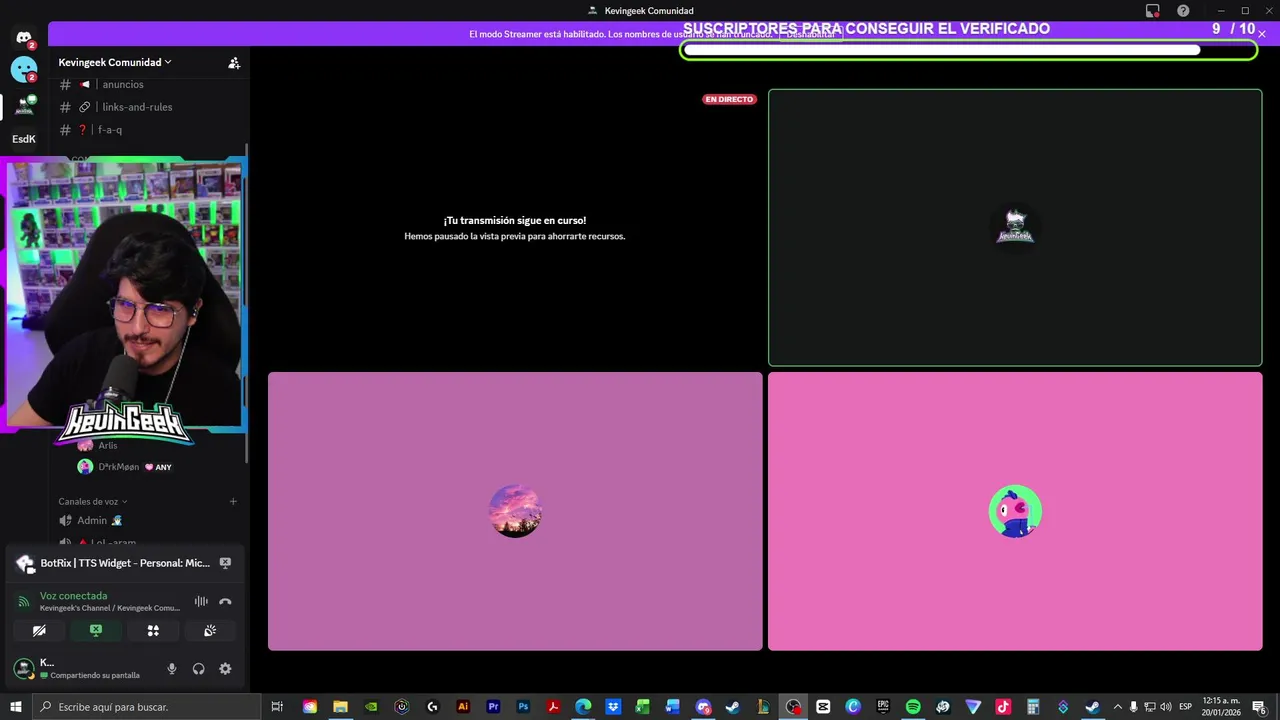
Task: Open Dropbox from the taskbar
Action: (613, 707)
